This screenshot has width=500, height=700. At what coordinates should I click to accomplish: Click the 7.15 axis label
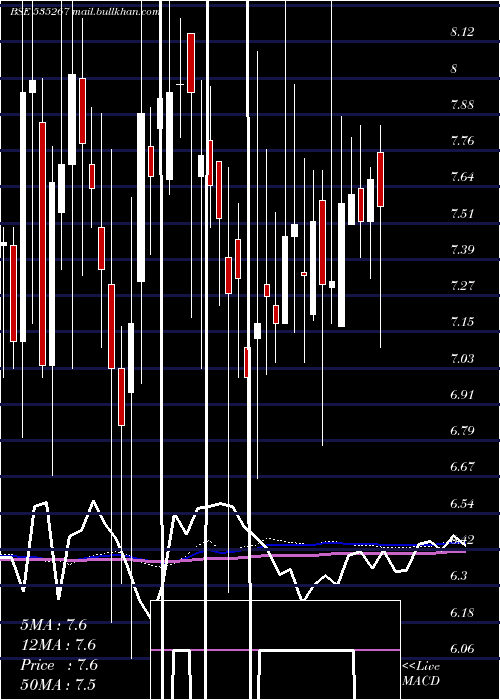coord(462,322)
